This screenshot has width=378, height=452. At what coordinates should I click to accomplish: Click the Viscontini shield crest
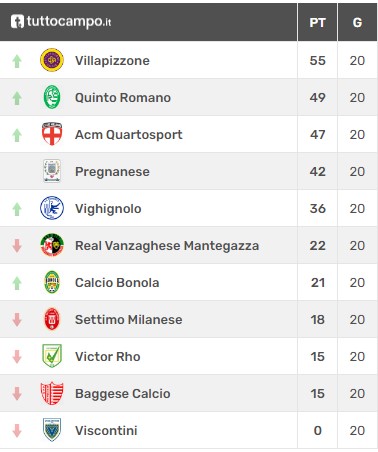(x=52, y=430)
